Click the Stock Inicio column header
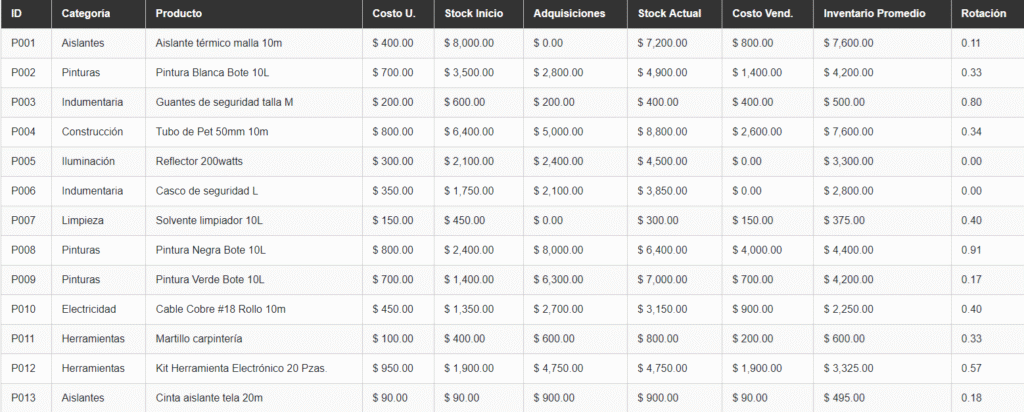Screen dimensions: 1024x412 [474, 14]
